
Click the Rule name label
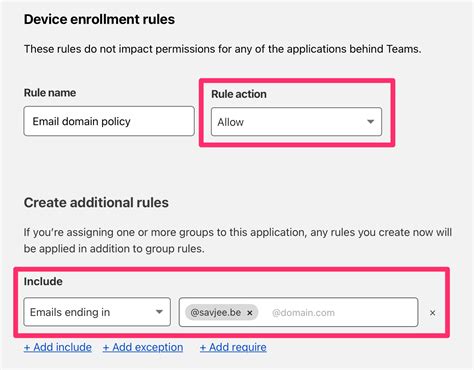(x=50, y=93)
